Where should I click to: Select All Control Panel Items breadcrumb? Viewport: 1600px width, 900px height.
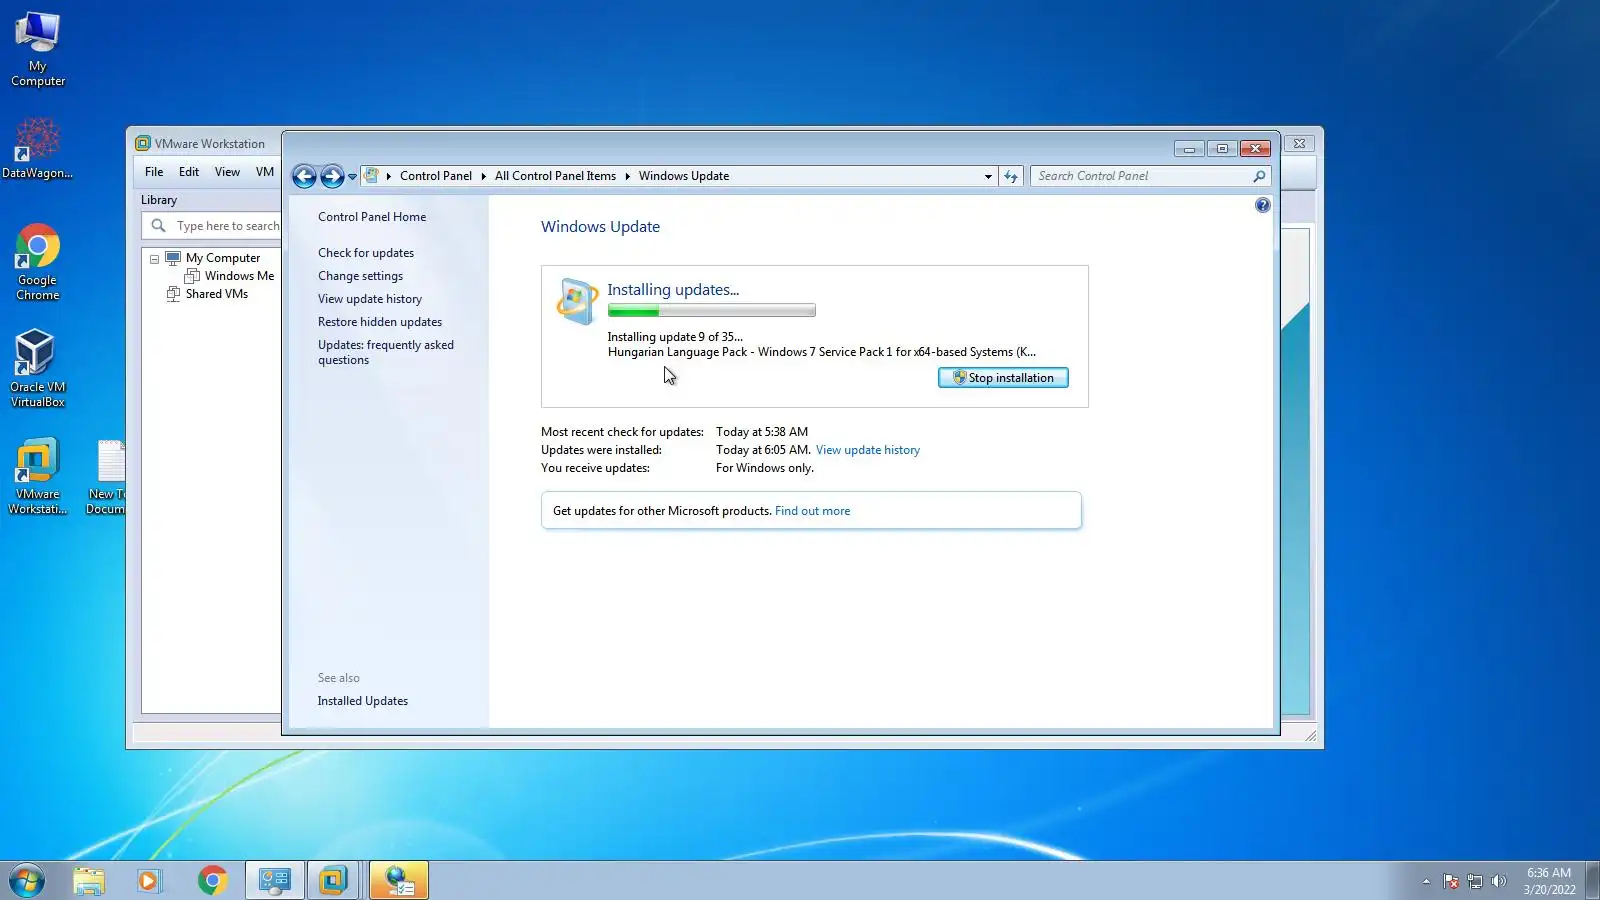(555, 176)
